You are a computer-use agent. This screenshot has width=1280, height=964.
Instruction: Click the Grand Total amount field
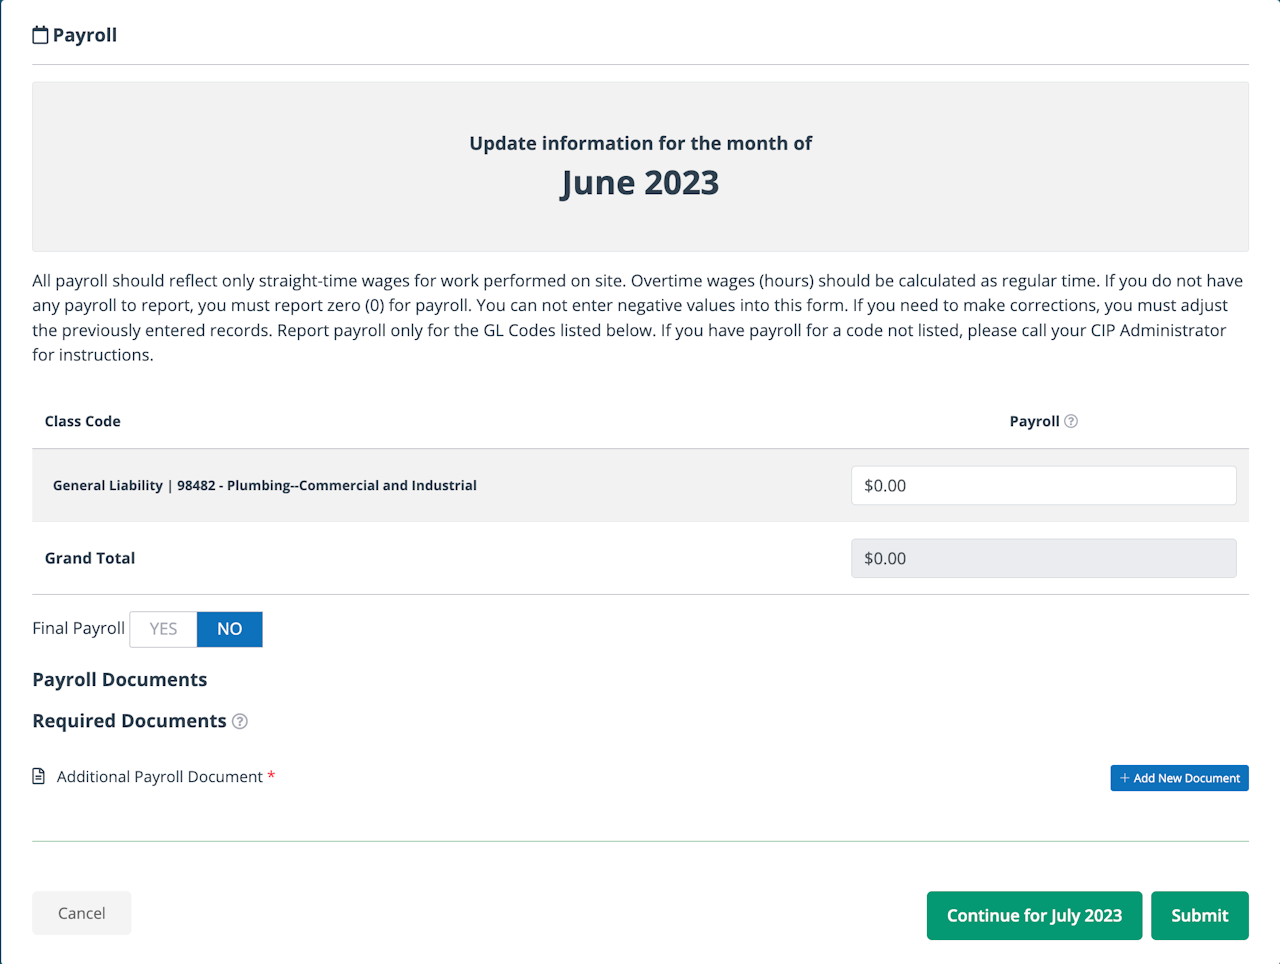1043,558
